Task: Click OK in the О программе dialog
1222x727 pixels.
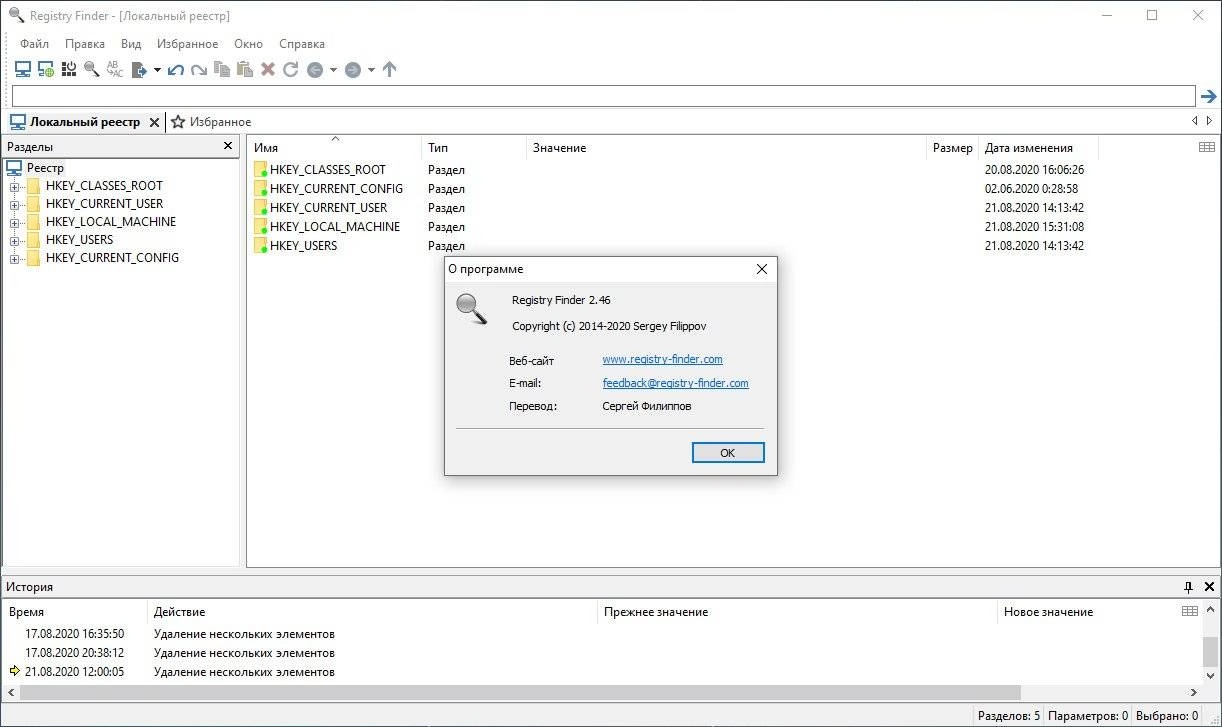Action: click(x=728, y=453)
